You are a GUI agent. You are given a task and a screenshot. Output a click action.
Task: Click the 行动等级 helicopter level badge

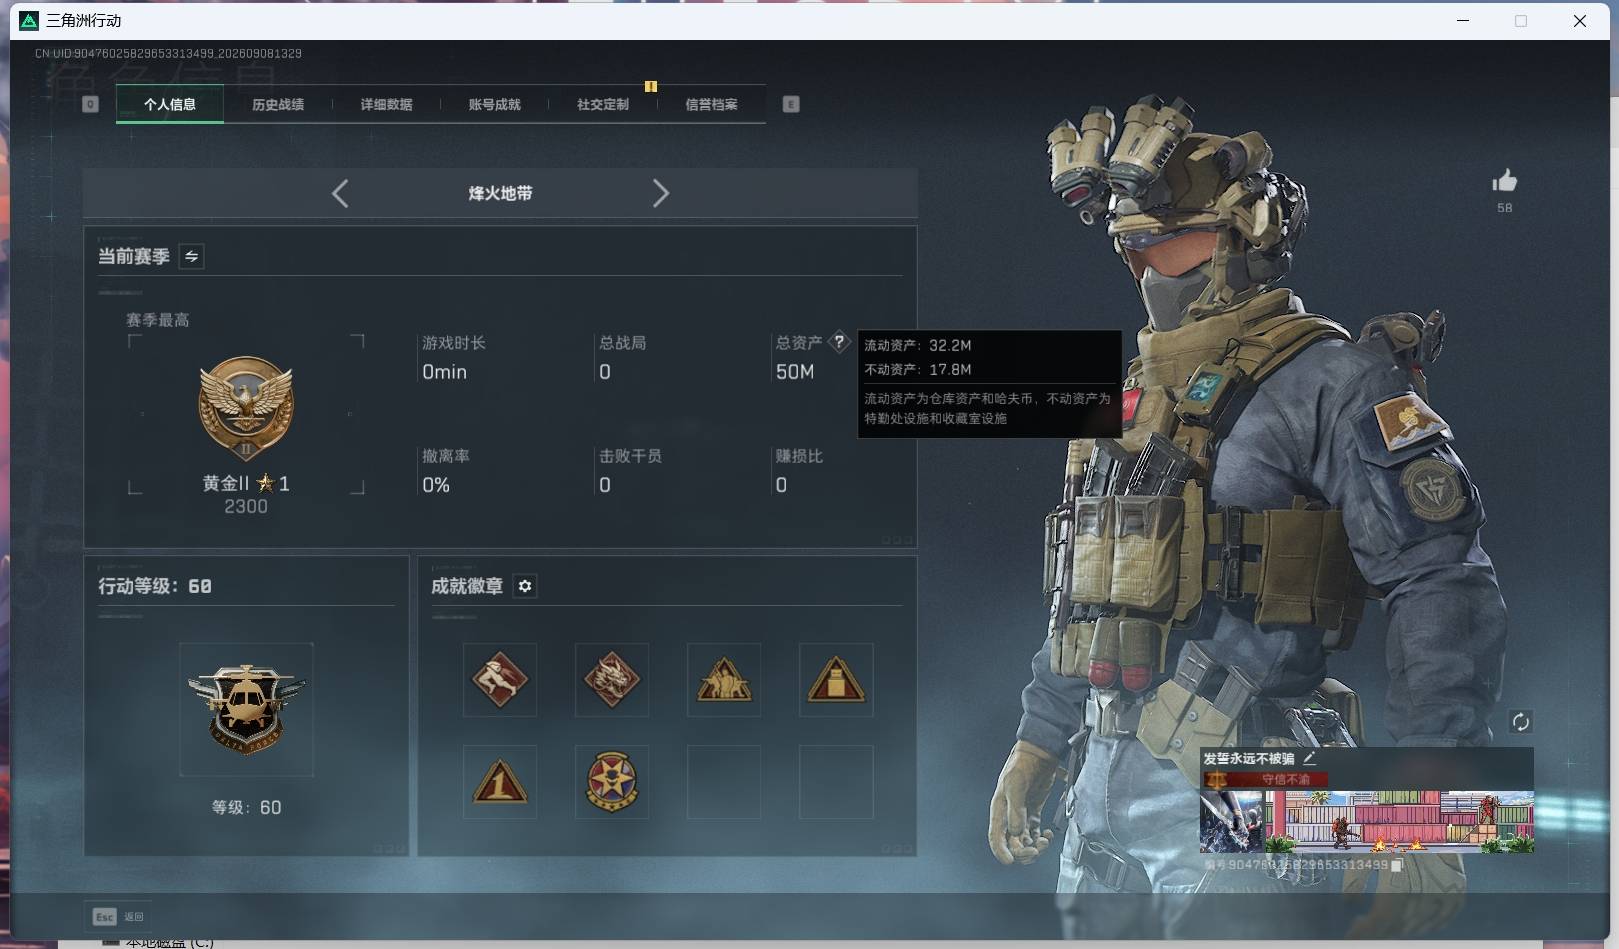(246, 709)
